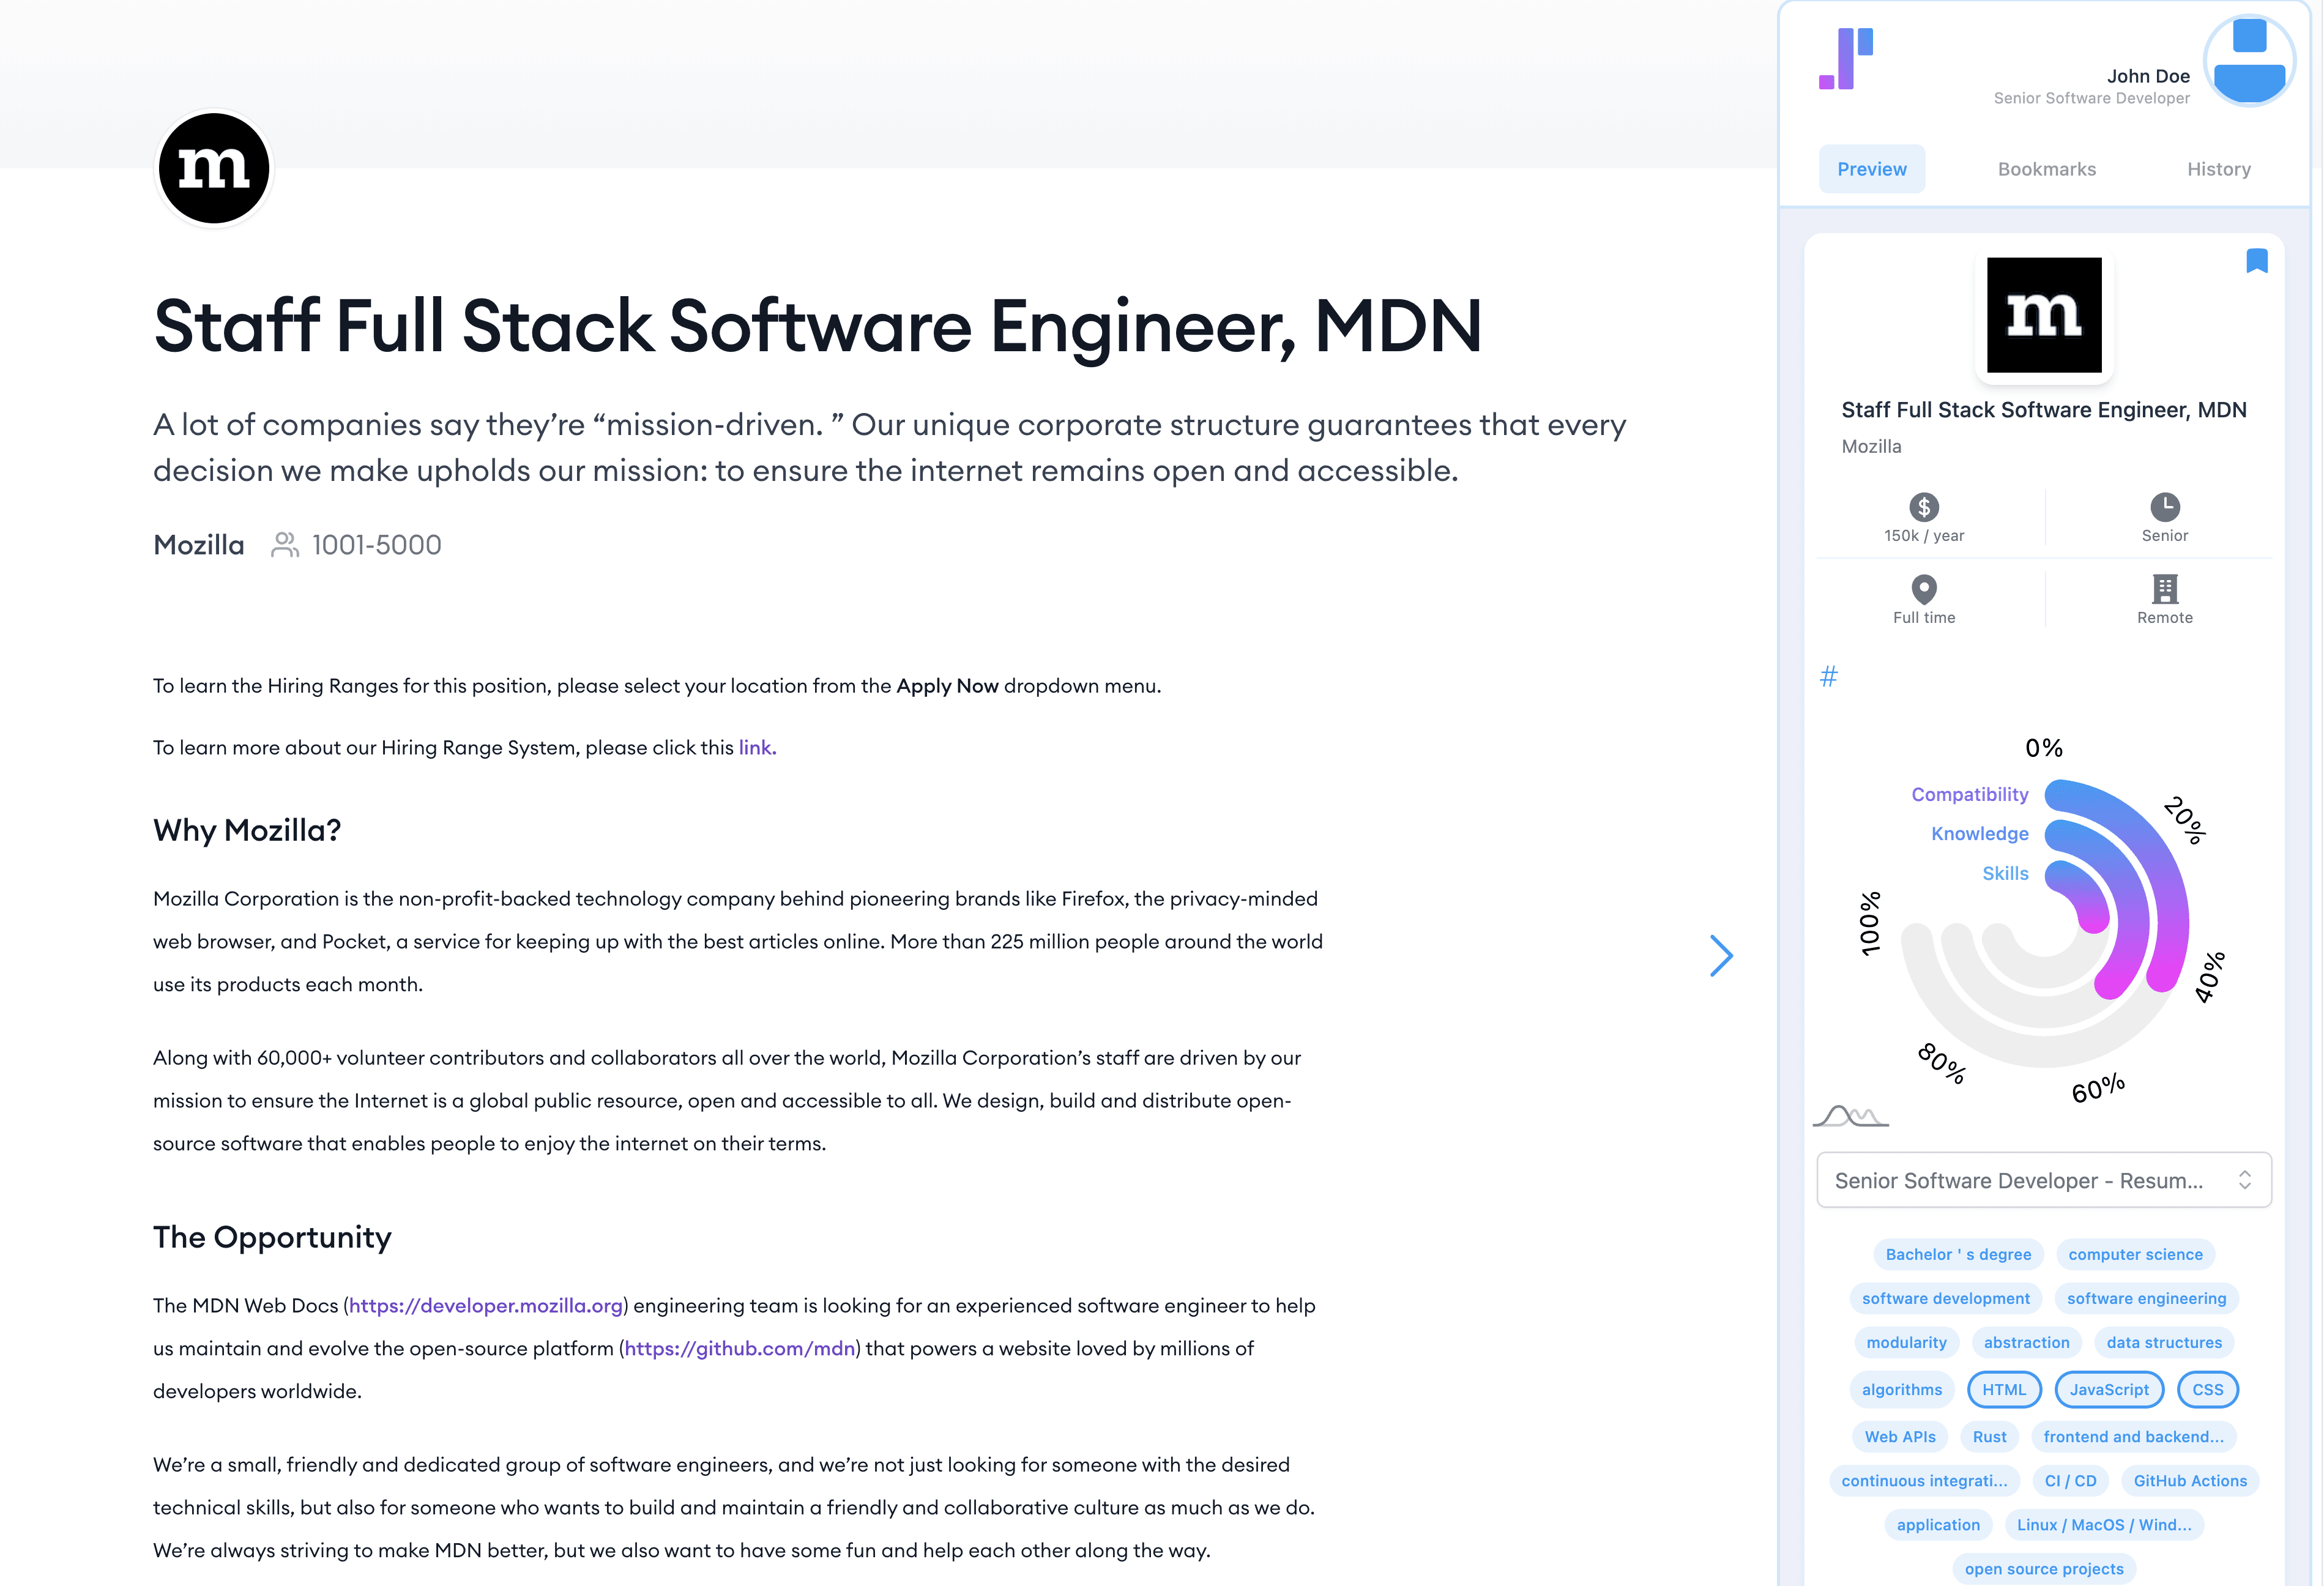Click the Mozilla company name in the card
Image resolution: width=2324 pixels, height=1586 pixels.
click(x=1871, y=447)
